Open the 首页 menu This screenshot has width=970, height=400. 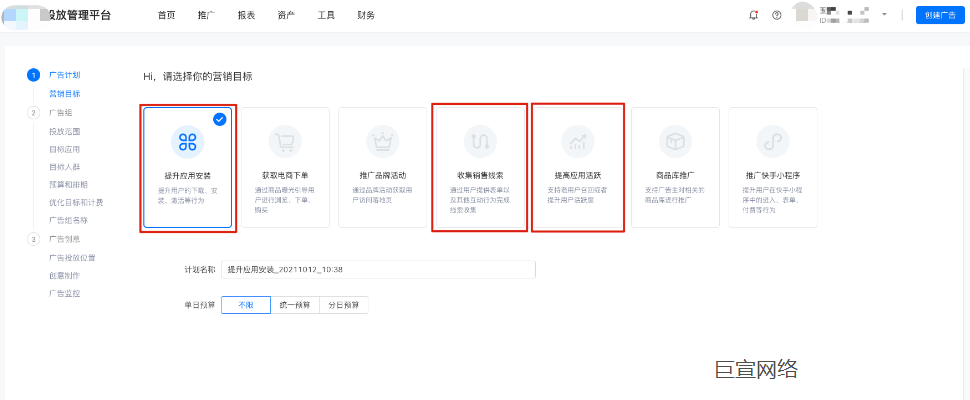166,15
